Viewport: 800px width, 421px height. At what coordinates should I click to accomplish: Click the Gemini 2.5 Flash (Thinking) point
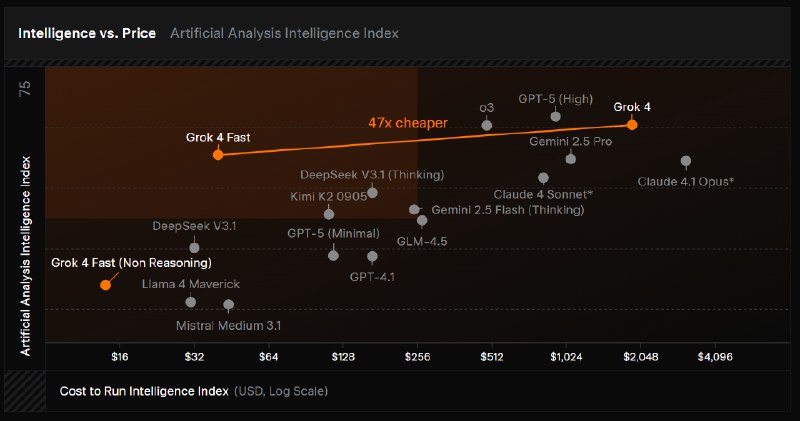[414, 209]
